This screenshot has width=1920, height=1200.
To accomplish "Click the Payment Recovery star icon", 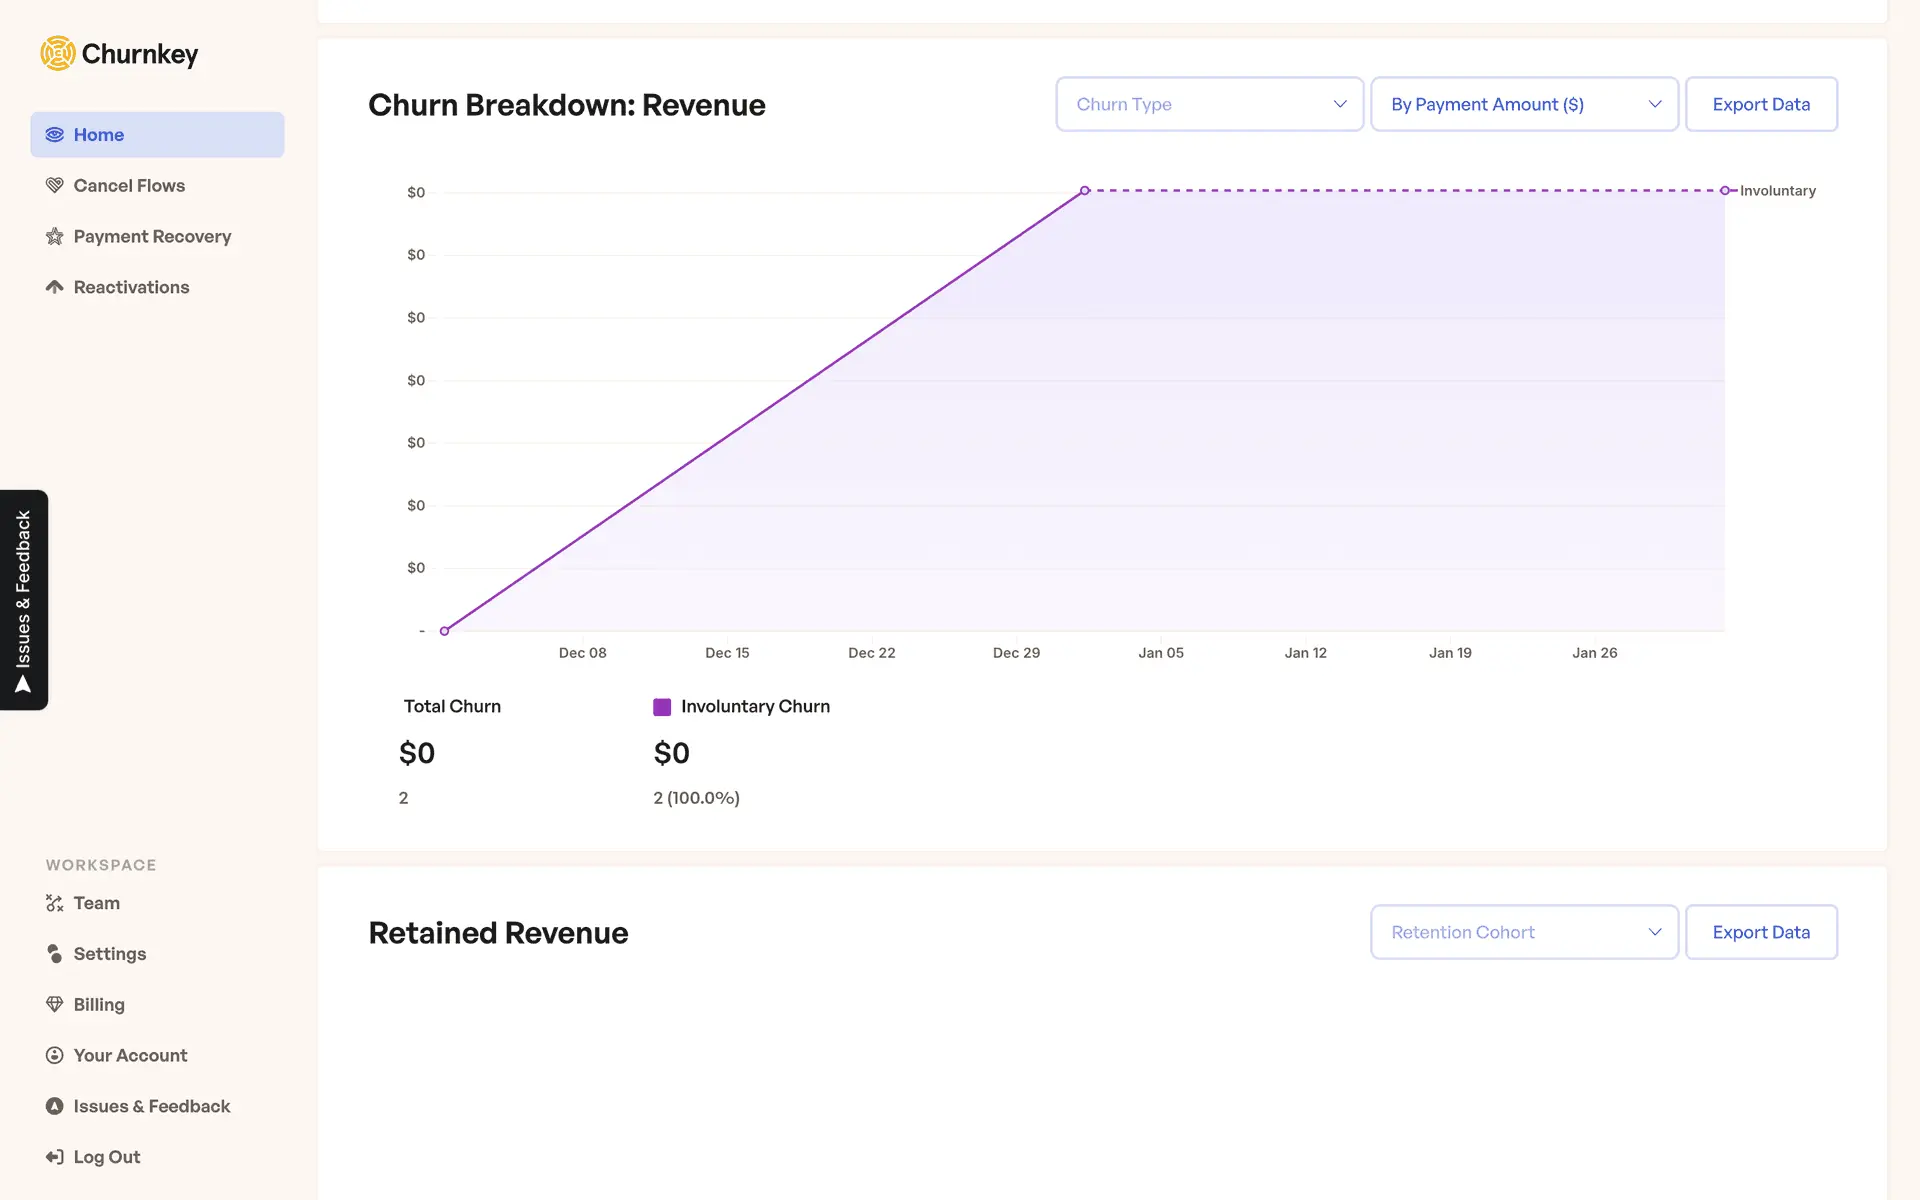I will (x=55, y=237).
